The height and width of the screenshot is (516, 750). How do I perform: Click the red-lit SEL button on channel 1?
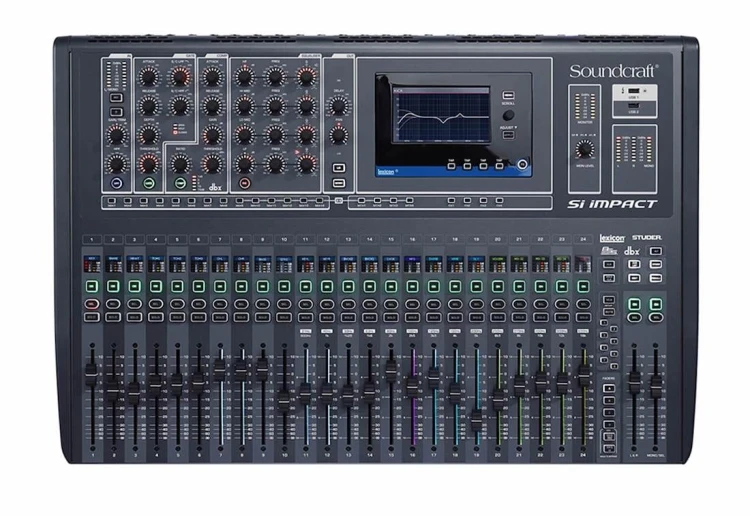(x=92, y=304)
